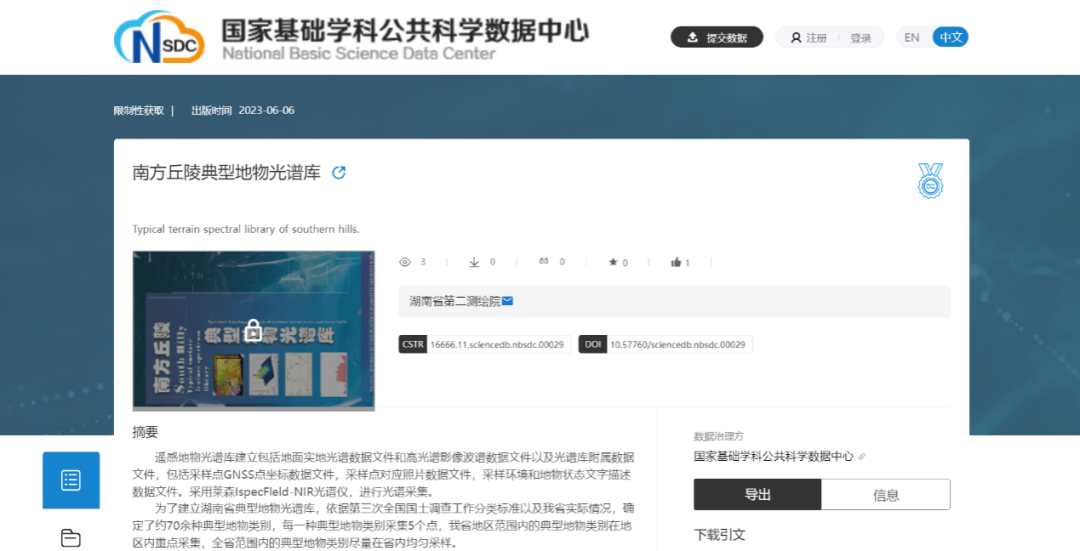Click link icon beside 国家基础学科公共科学数据中心
1080x551 pixels.
(x=862, y=457)
